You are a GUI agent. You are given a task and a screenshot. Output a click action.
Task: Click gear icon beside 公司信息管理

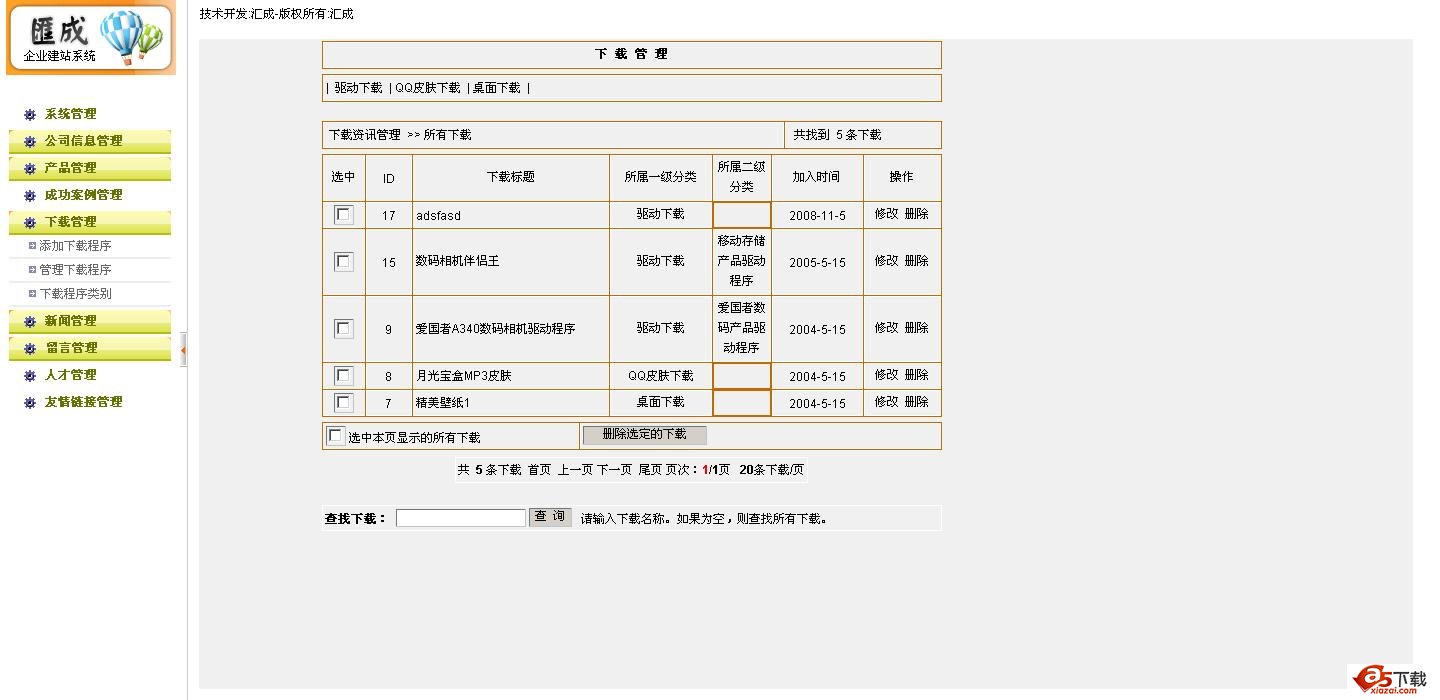pos(30,142)
